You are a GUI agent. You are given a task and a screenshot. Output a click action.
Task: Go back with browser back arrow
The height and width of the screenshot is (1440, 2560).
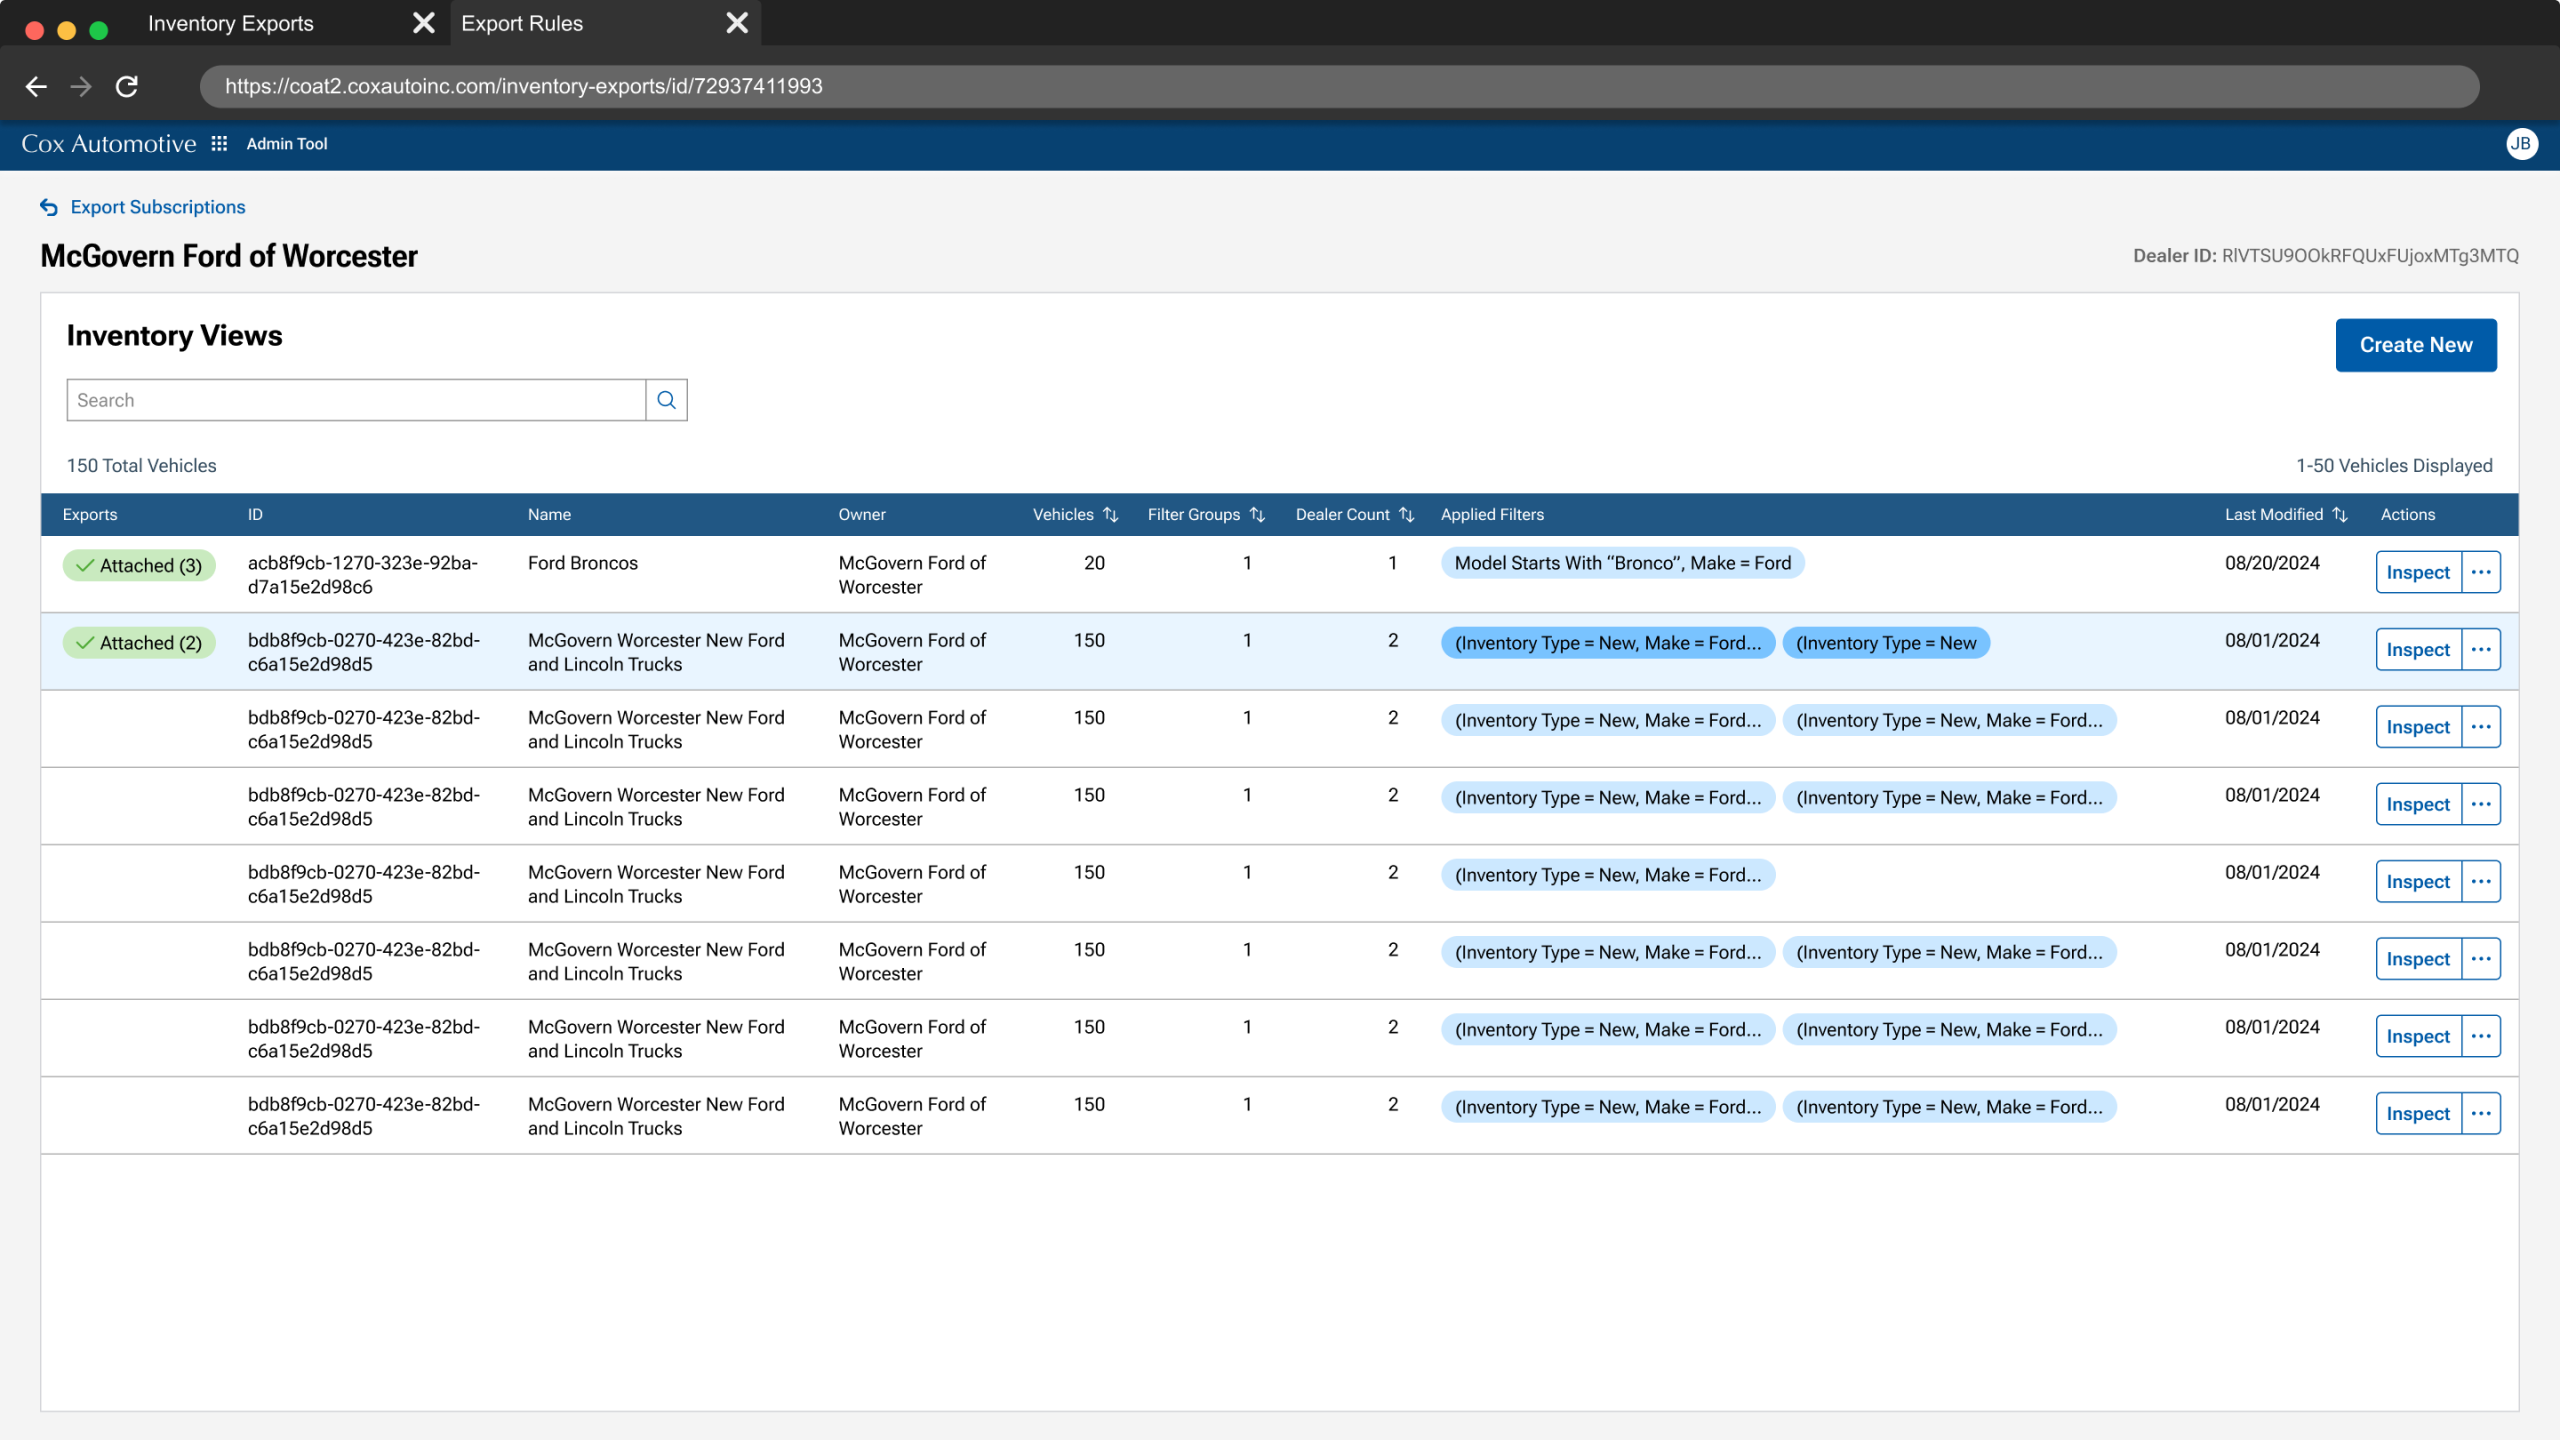tap(36, 86)
